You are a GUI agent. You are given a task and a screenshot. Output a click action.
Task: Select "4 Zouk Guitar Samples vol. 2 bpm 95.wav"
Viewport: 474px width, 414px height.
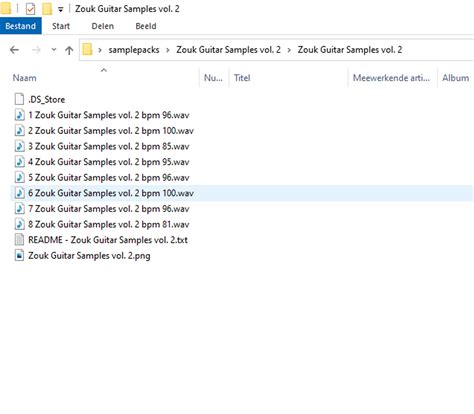(x=109, y=162)
